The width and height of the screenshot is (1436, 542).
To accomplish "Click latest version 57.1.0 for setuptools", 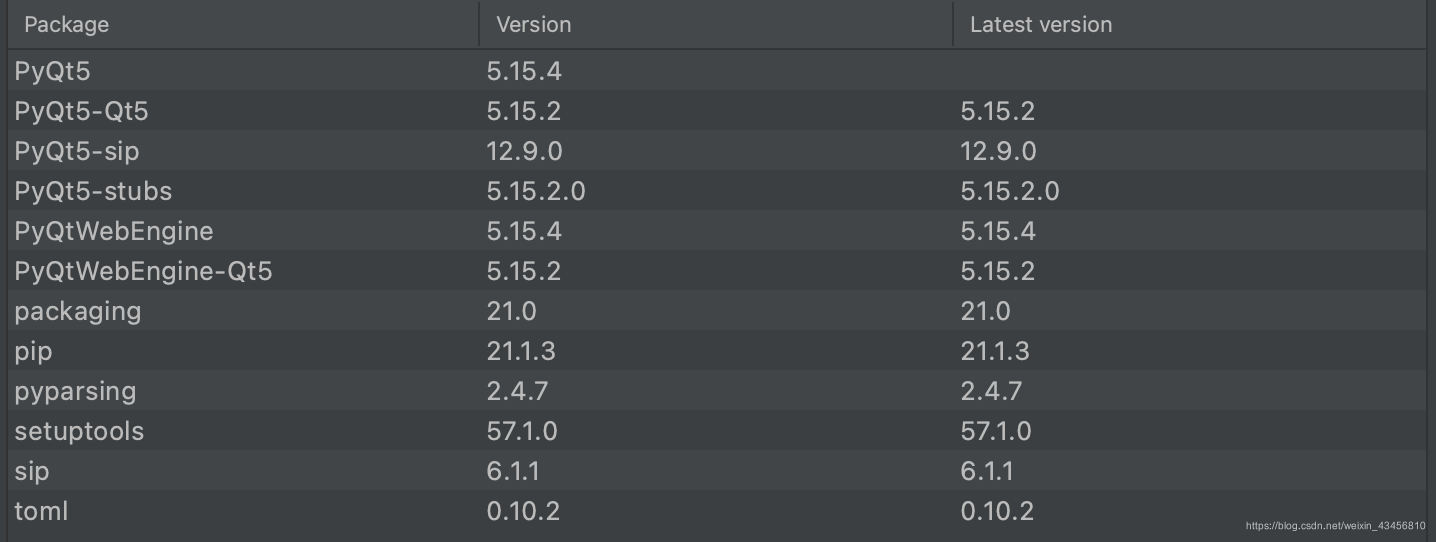I will pos(995,431).
